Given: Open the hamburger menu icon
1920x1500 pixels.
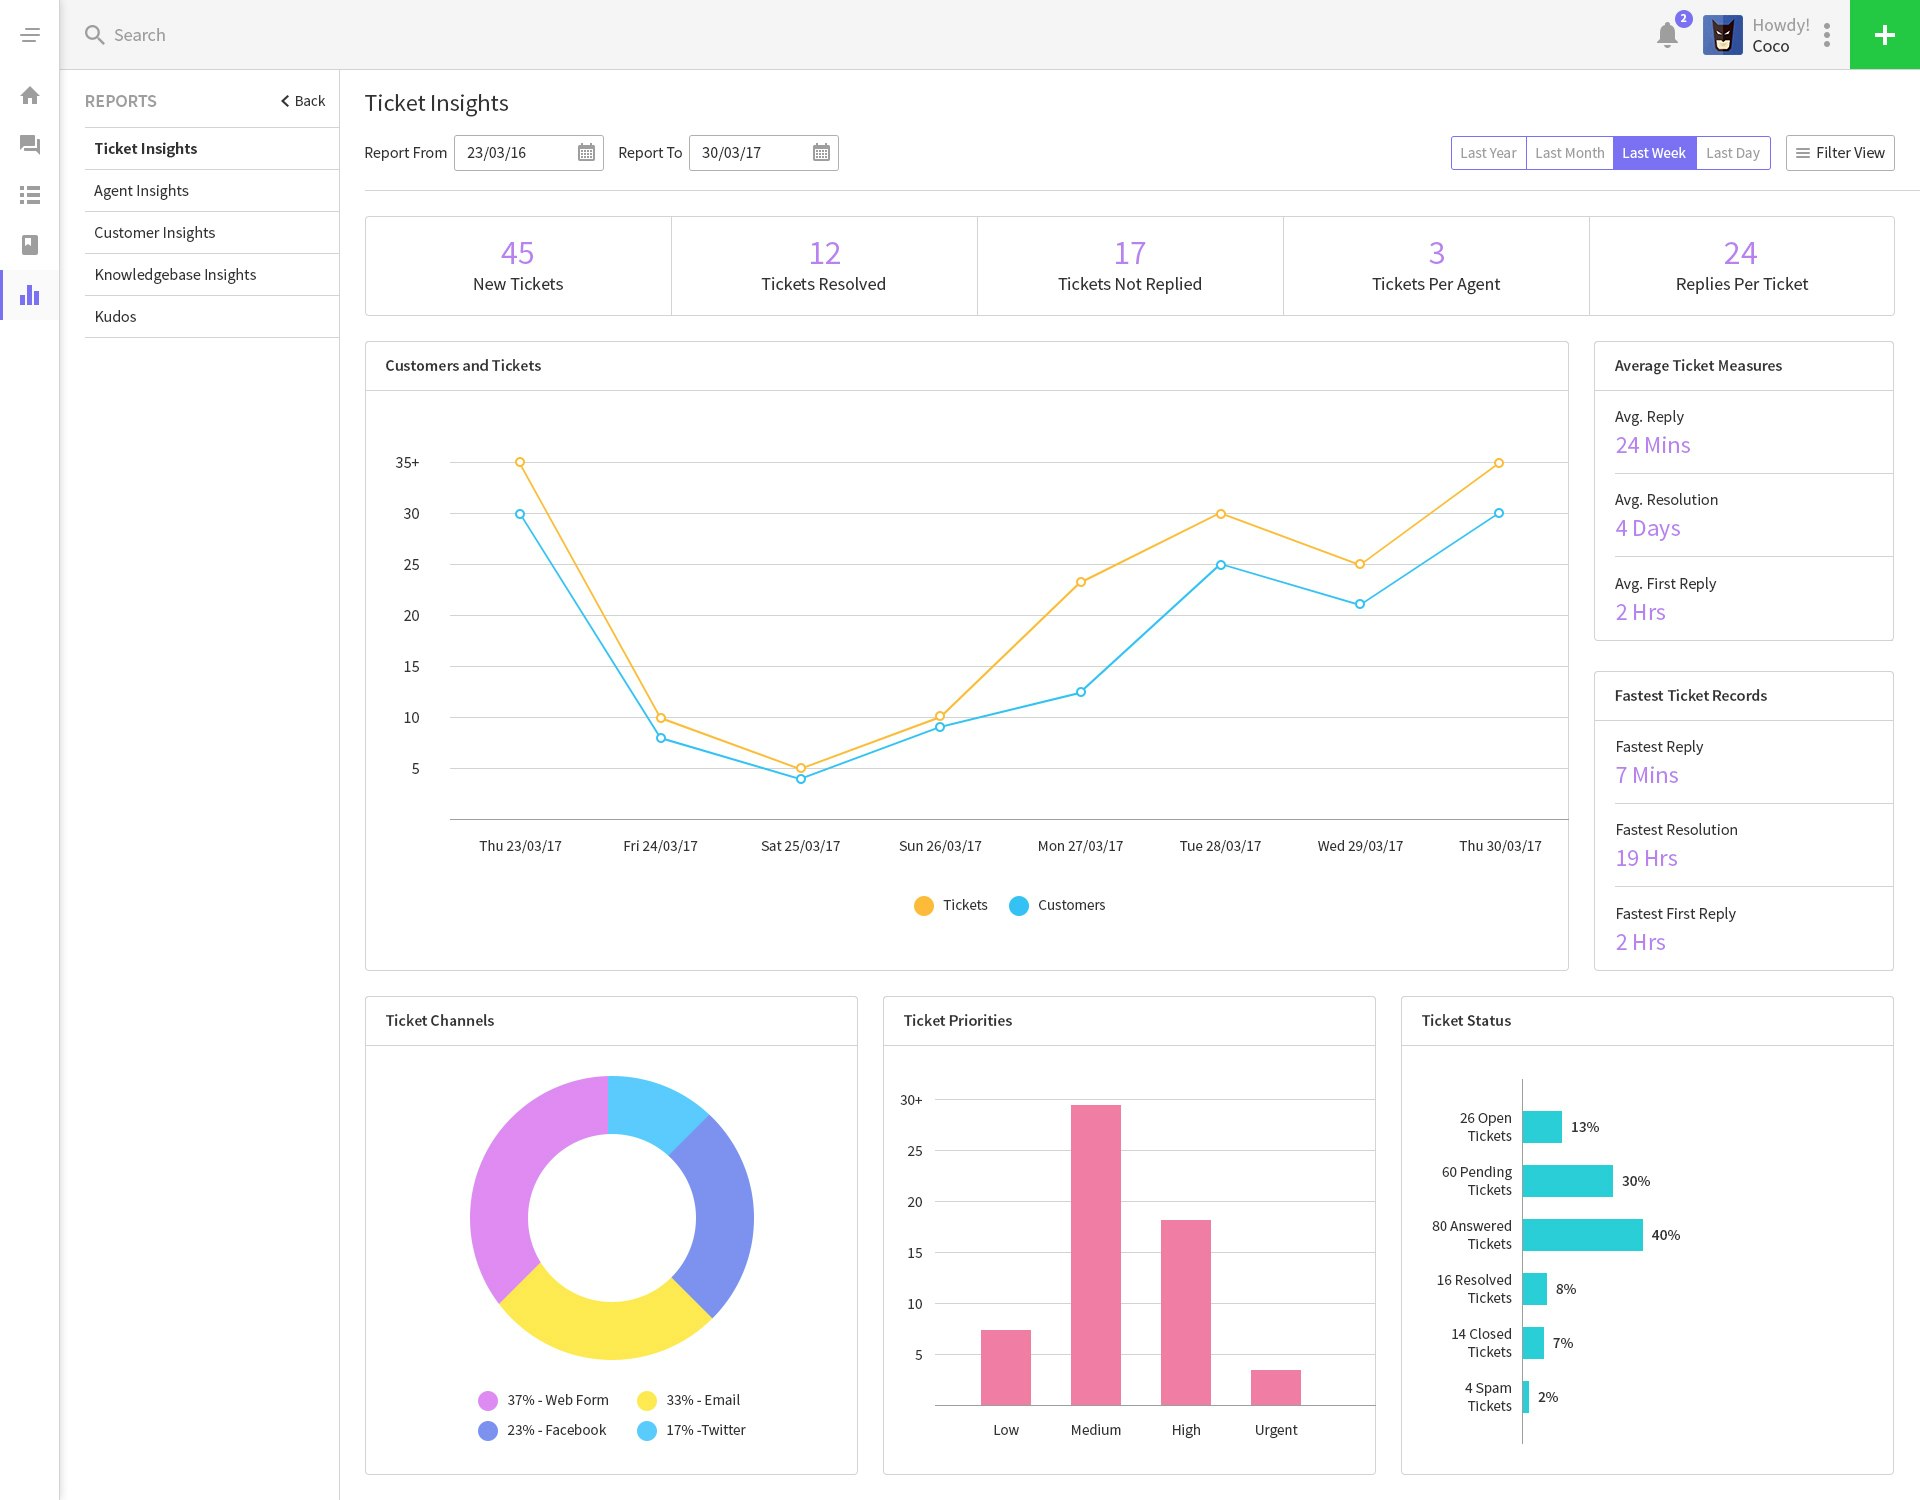Looking at the screenshot, I should click(x=30, y=35).
